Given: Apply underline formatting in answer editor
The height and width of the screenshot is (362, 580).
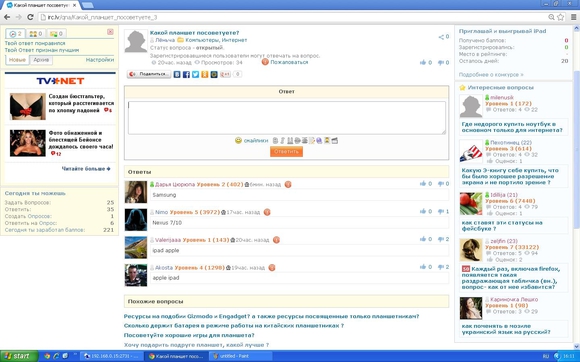Looking at the screenshot, I should tap(290, 141).
